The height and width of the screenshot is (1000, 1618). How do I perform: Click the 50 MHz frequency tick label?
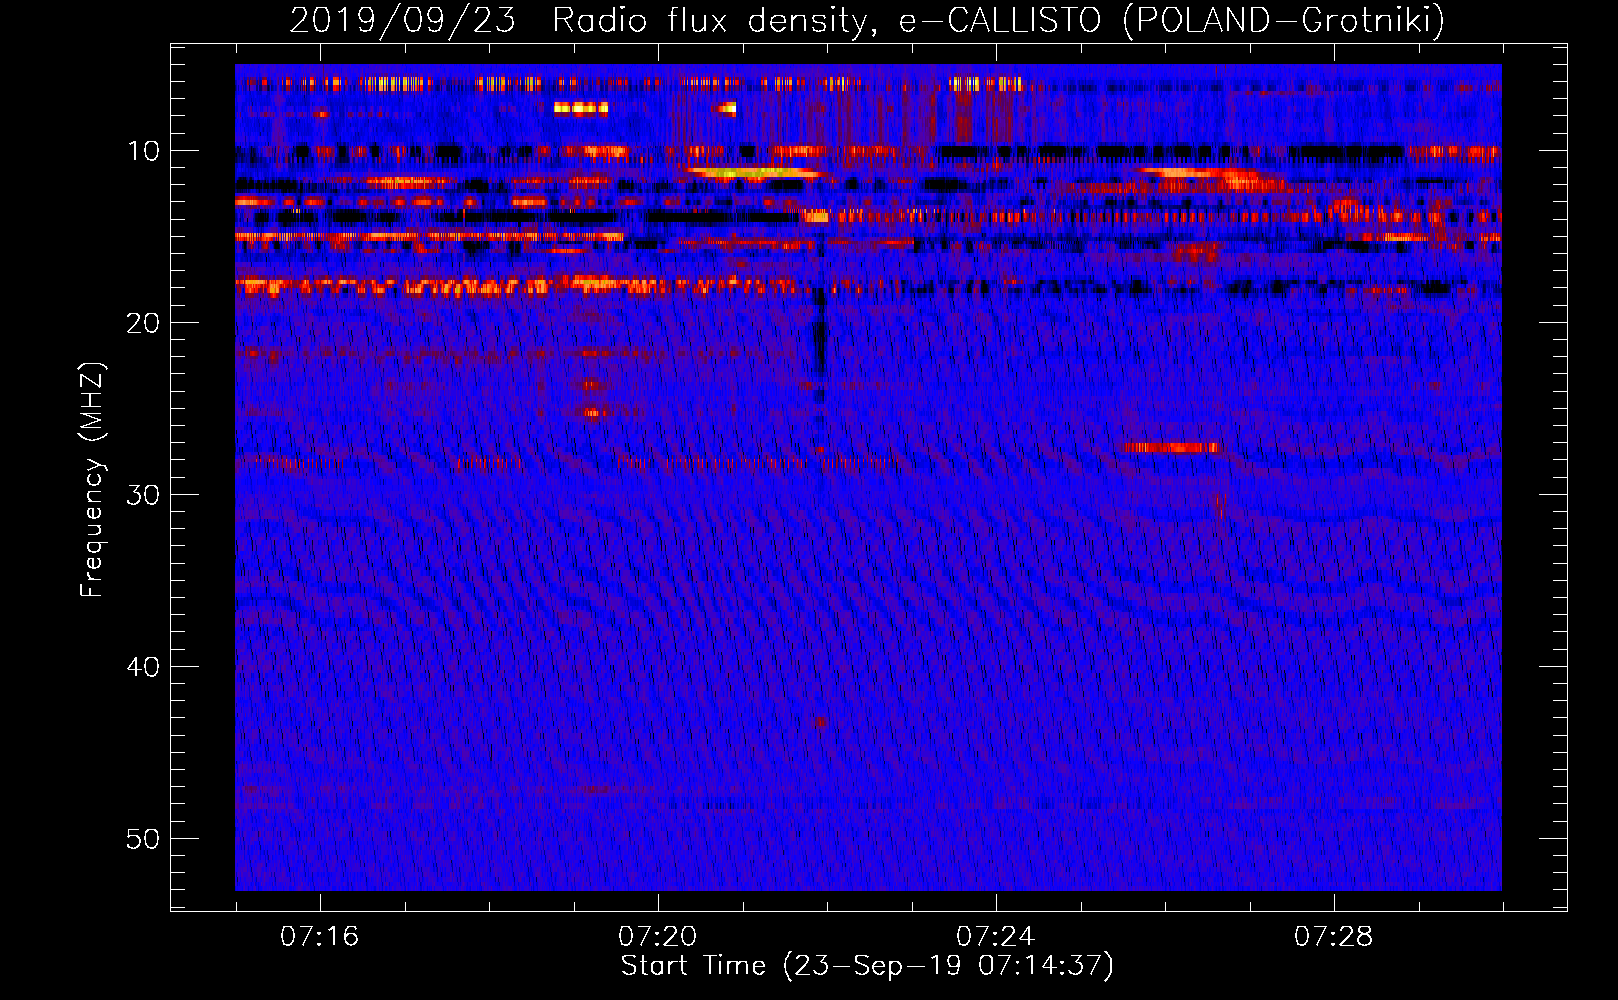pos(143,839)
